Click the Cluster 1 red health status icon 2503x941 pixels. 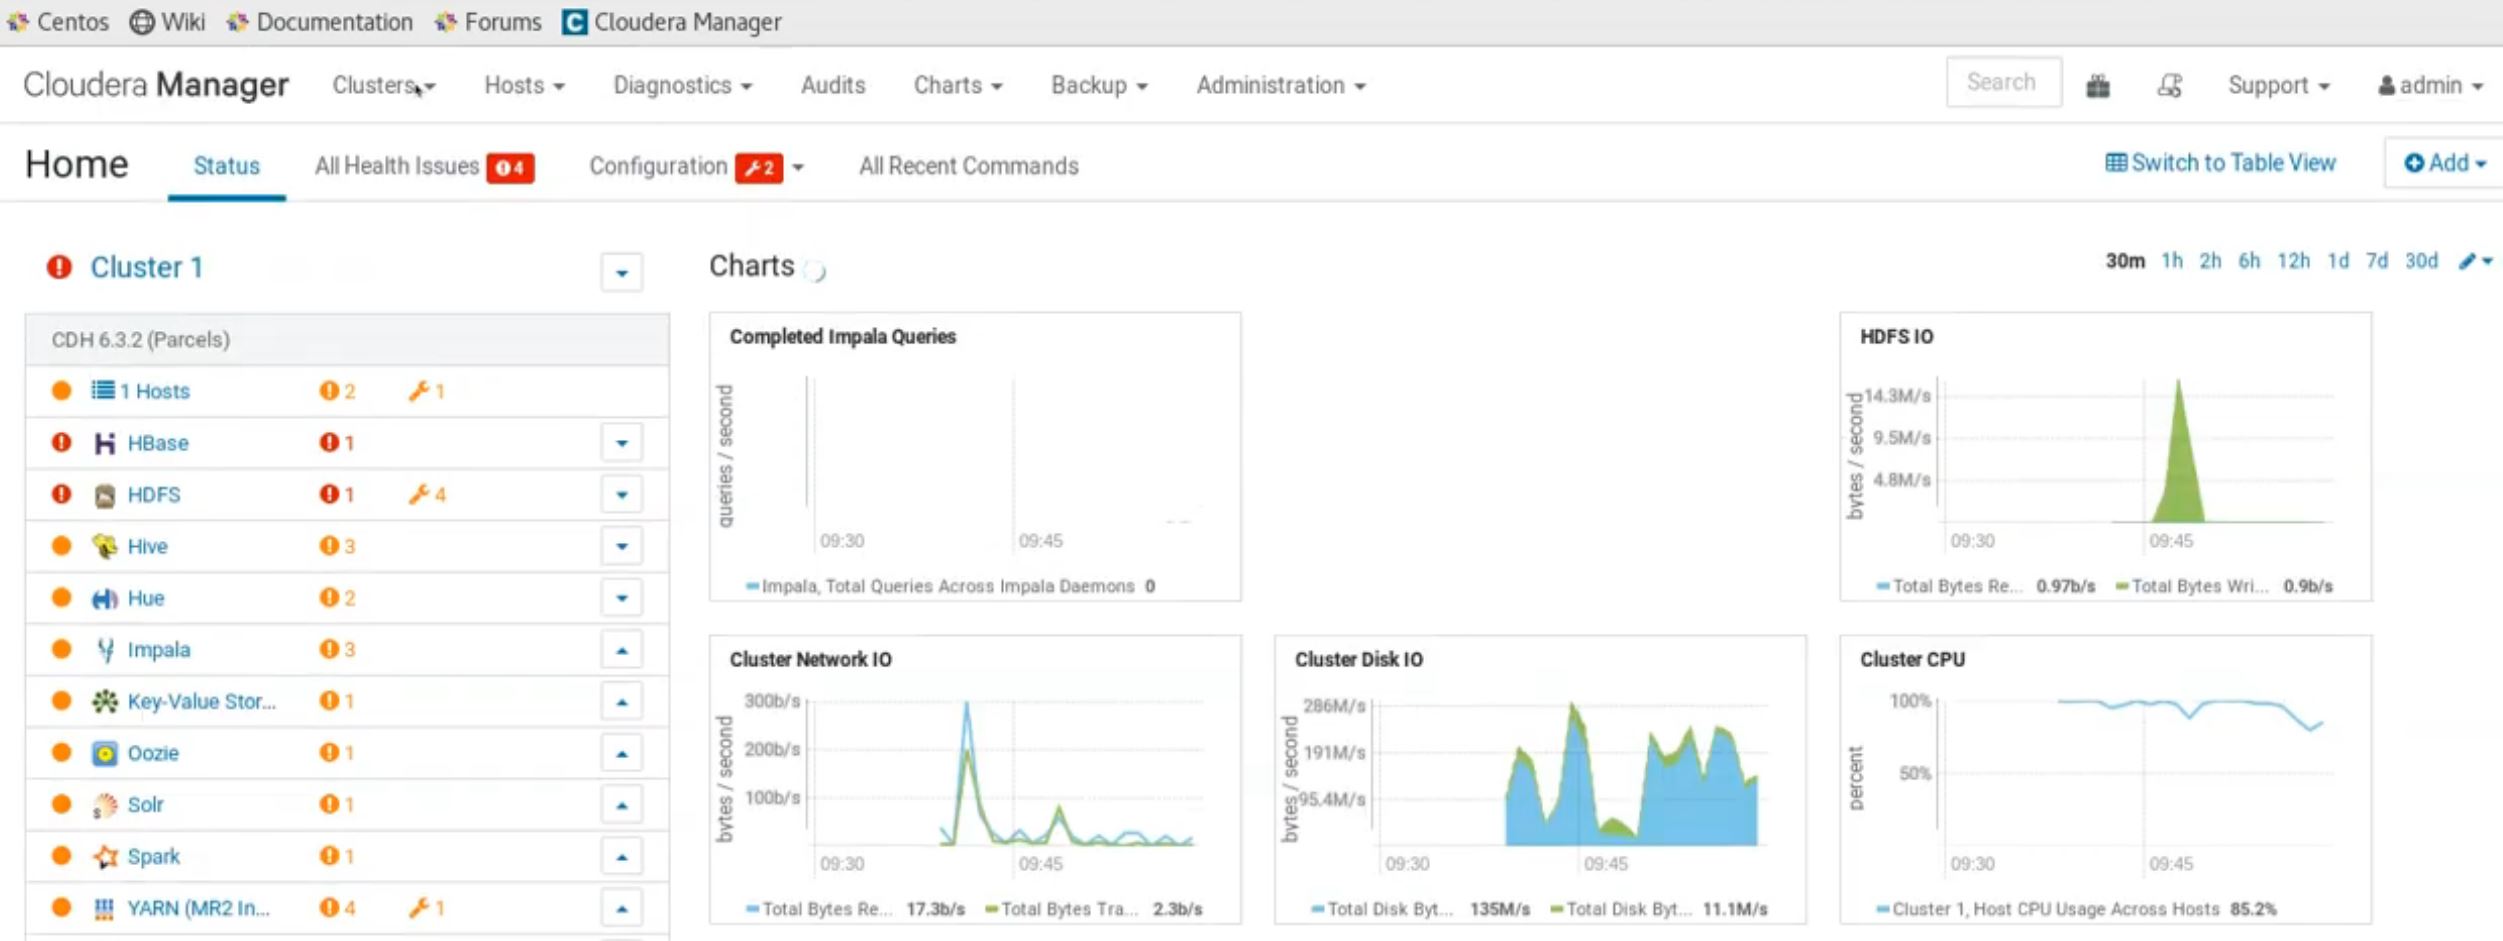pyautogui.click(x=59, y=267)
